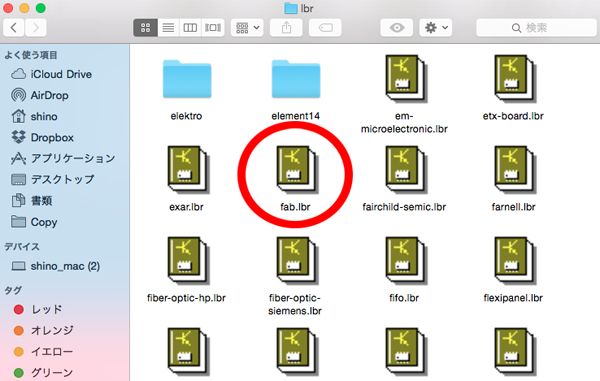This screenshot has width=600, height=381.
Task: Open the item arrangement dropdown
Action: (247, 28)
